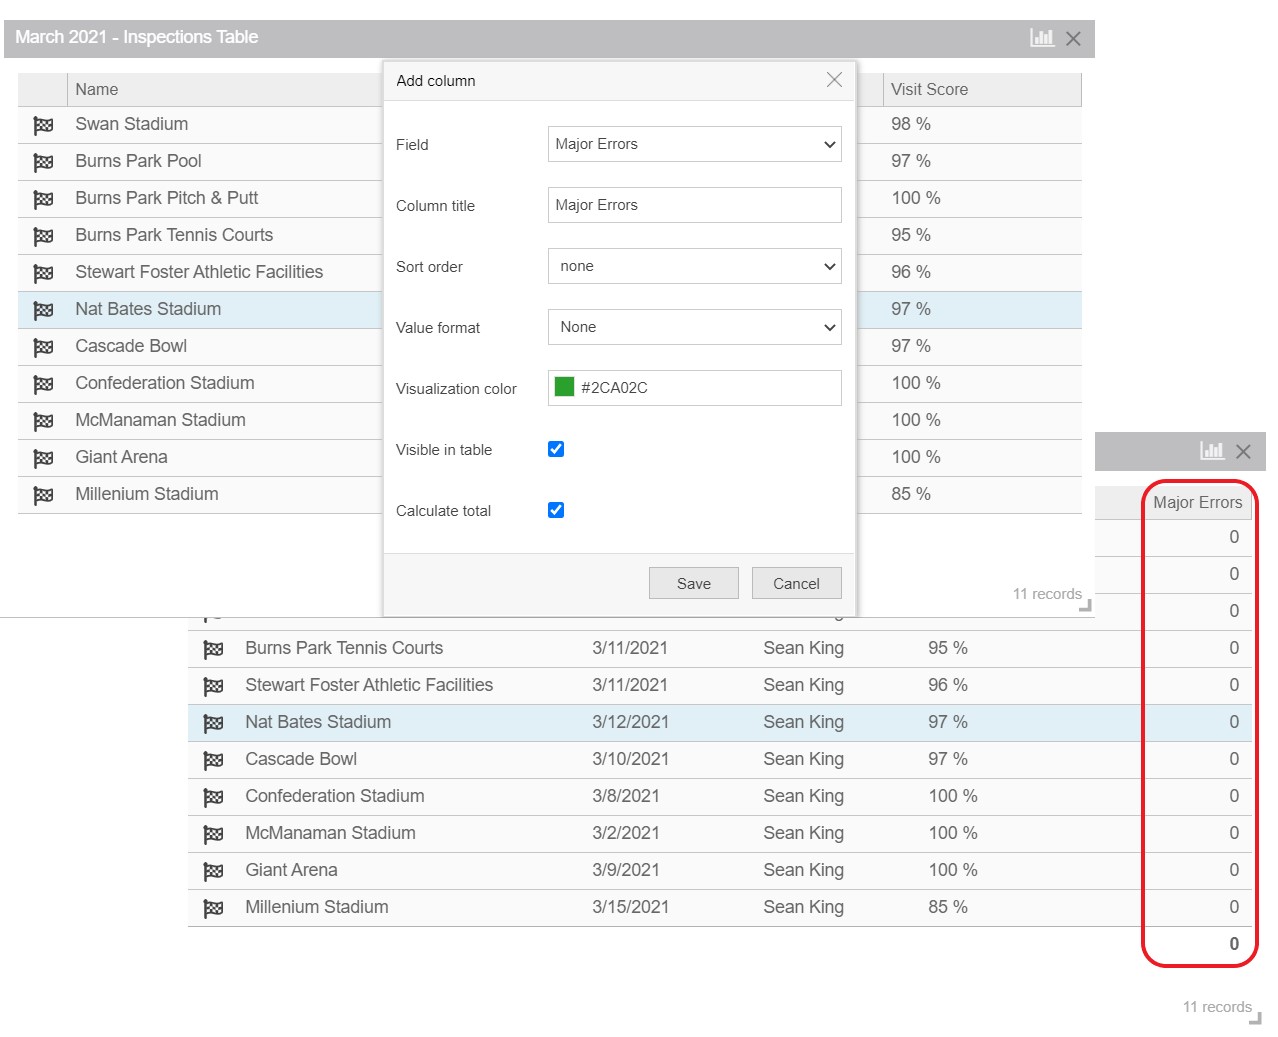Click the chart icon above Major Errors column

coord(1212,451)
